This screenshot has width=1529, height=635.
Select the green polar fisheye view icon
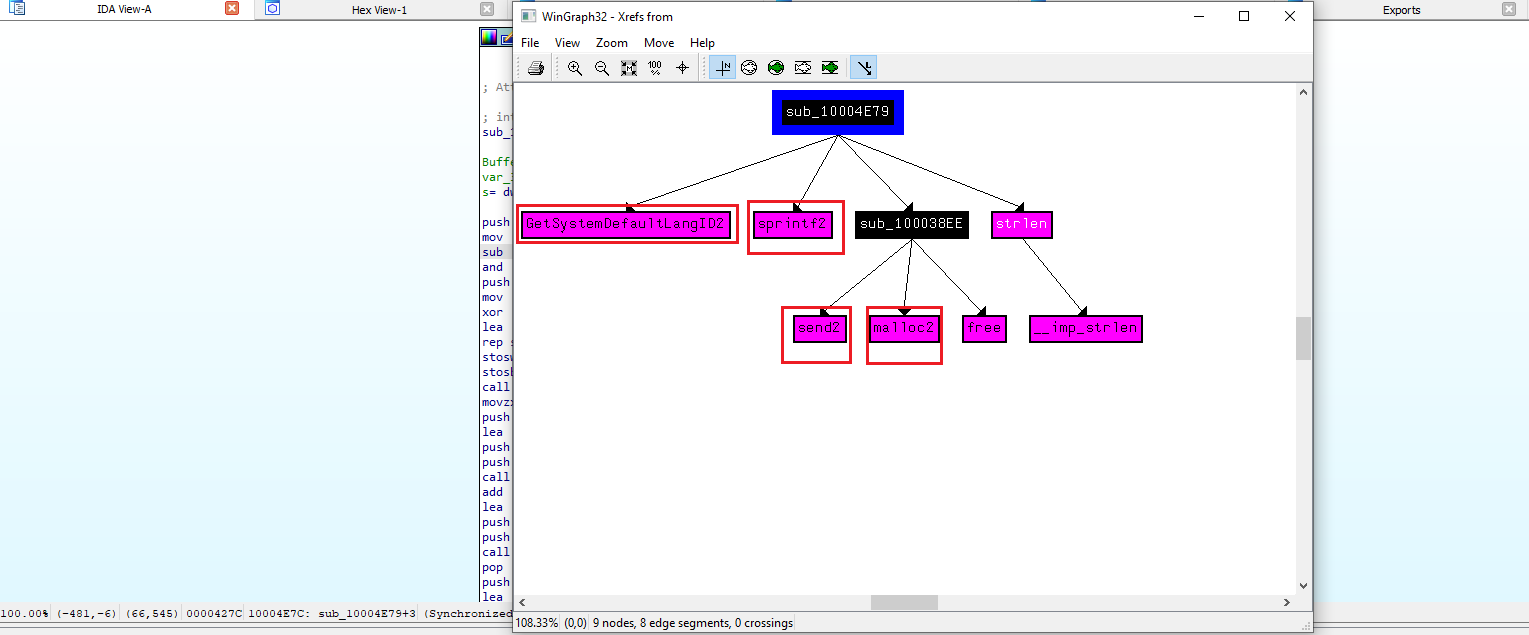pyautogui.click(x=776, y=68)
